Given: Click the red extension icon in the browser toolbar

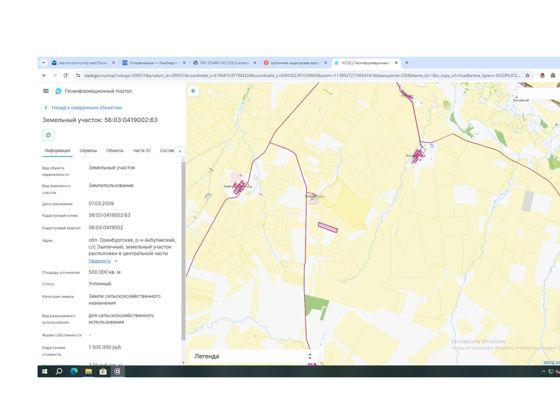Looking at the screenshot, I should click(542, 75).
